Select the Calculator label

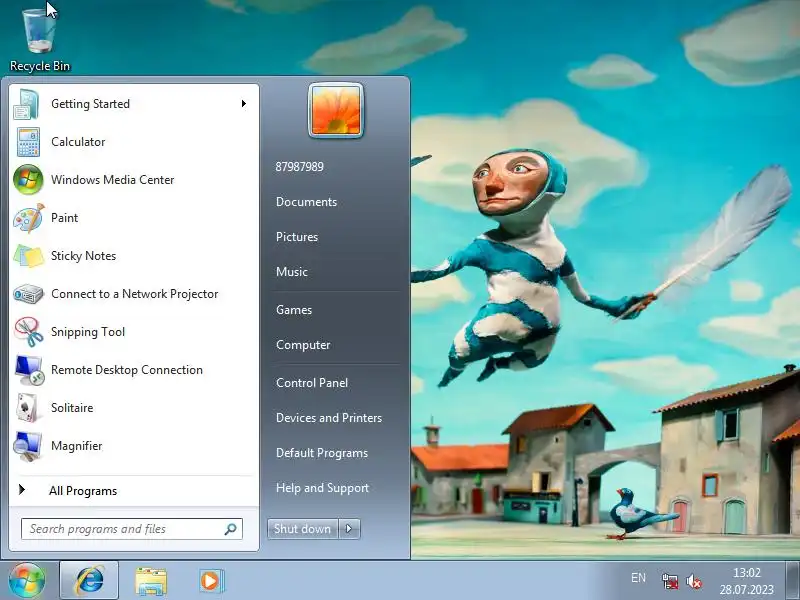pyautogui.click(x=78, y=142)
